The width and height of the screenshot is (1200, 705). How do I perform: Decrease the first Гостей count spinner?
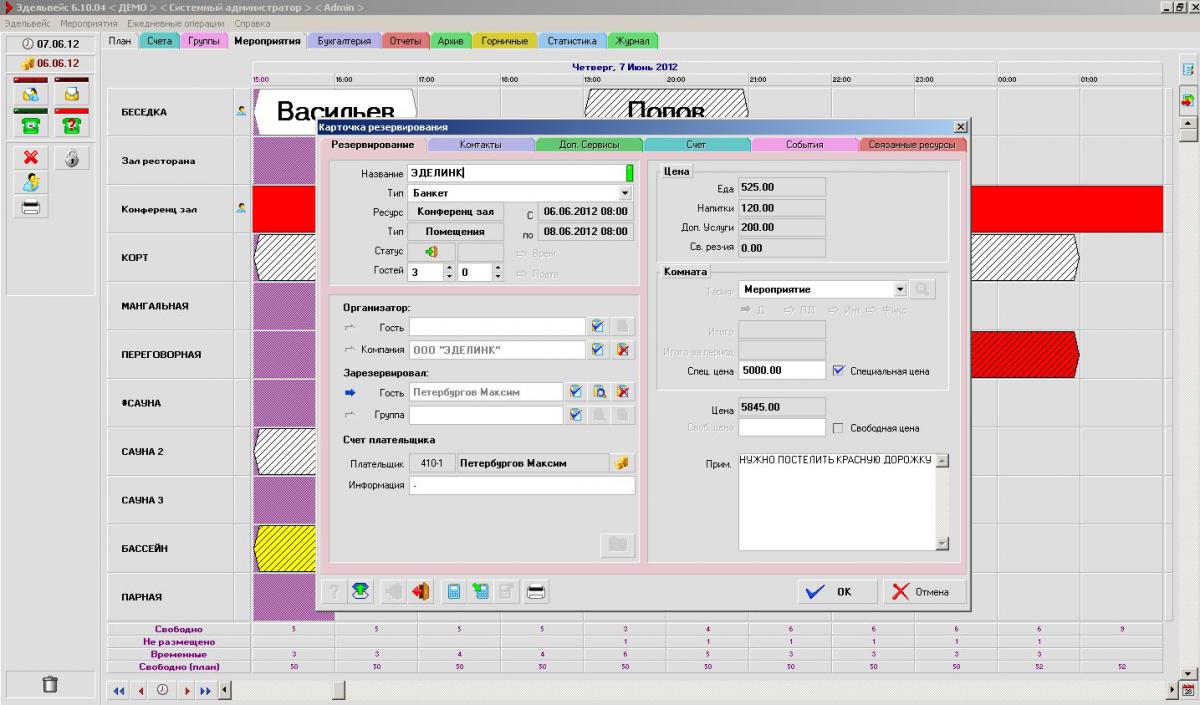point(449,276)
